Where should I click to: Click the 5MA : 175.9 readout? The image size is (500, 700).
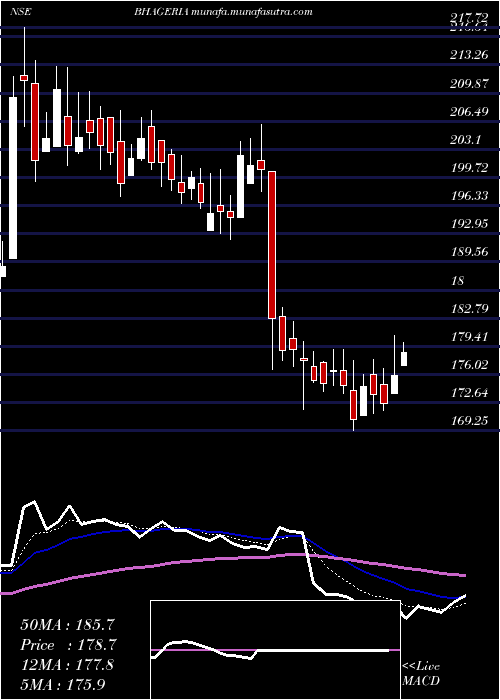(x=63, y=684)
